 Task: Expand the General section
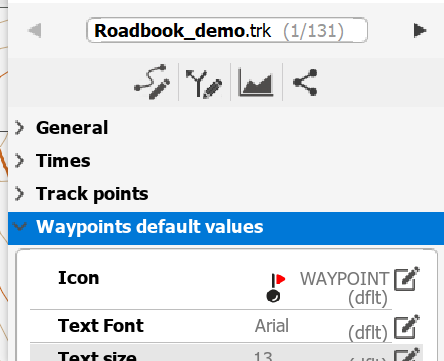tap(20, 128)
